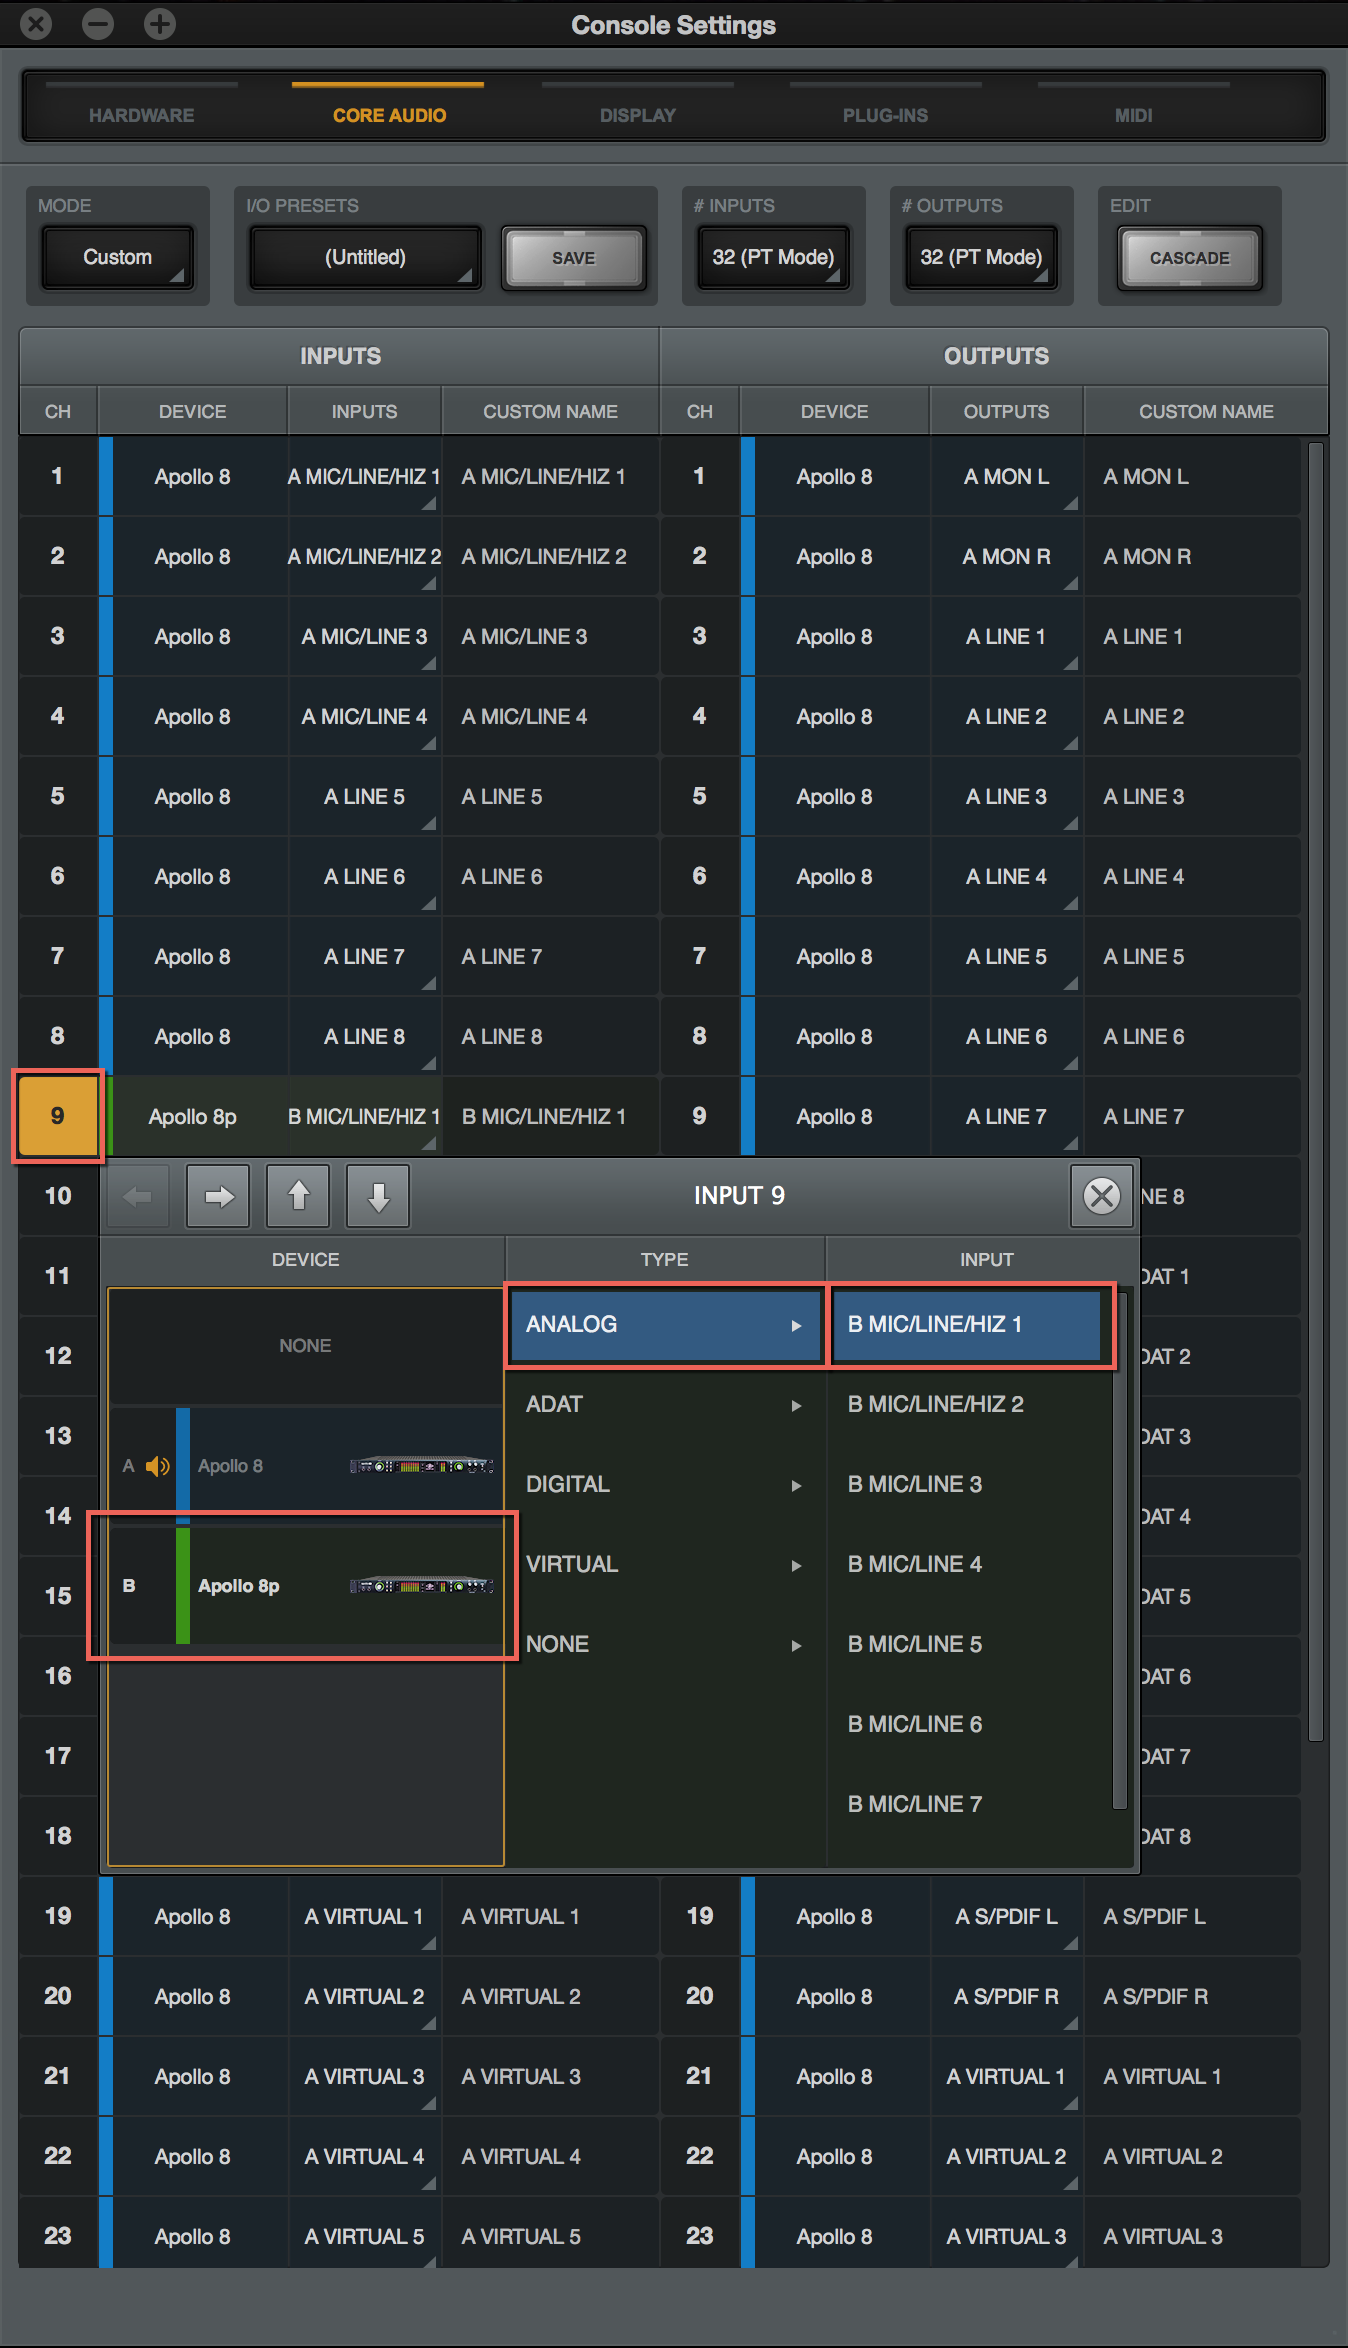Open input 2 A MIC/LINE/HIZ 2 selector
The width and height of the screenshot is (1348, 2348).
point(365,557)
